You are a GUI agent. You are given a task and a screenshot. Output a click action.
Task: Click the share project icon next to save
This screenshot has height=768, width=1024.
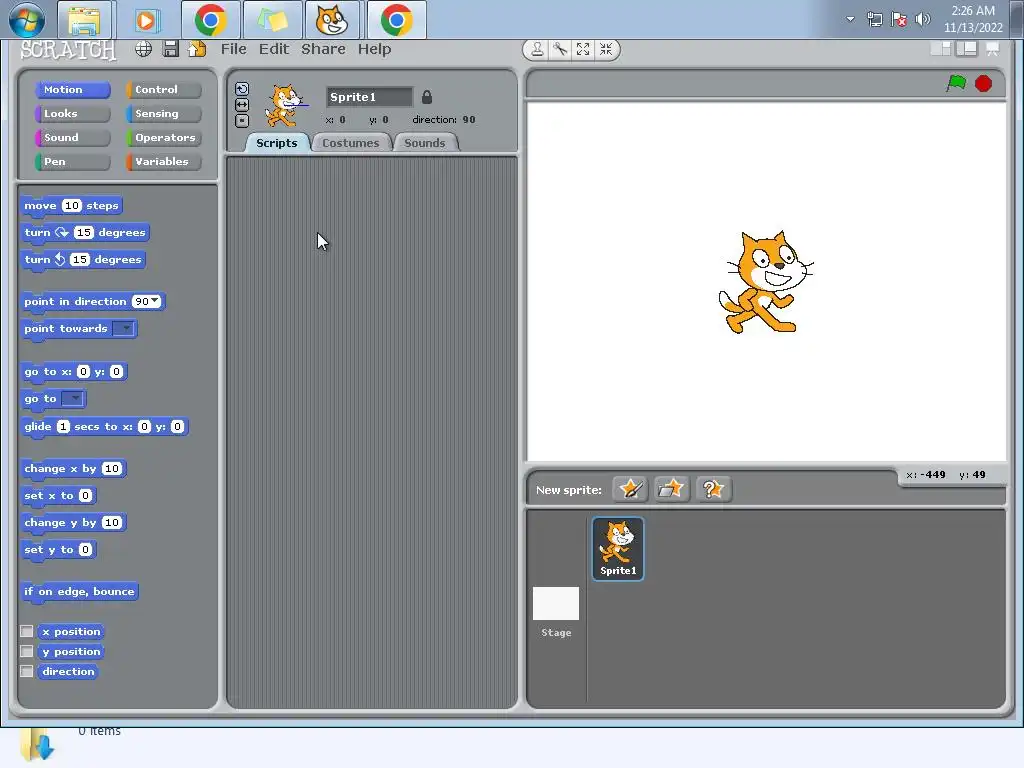tap(197, 49)
